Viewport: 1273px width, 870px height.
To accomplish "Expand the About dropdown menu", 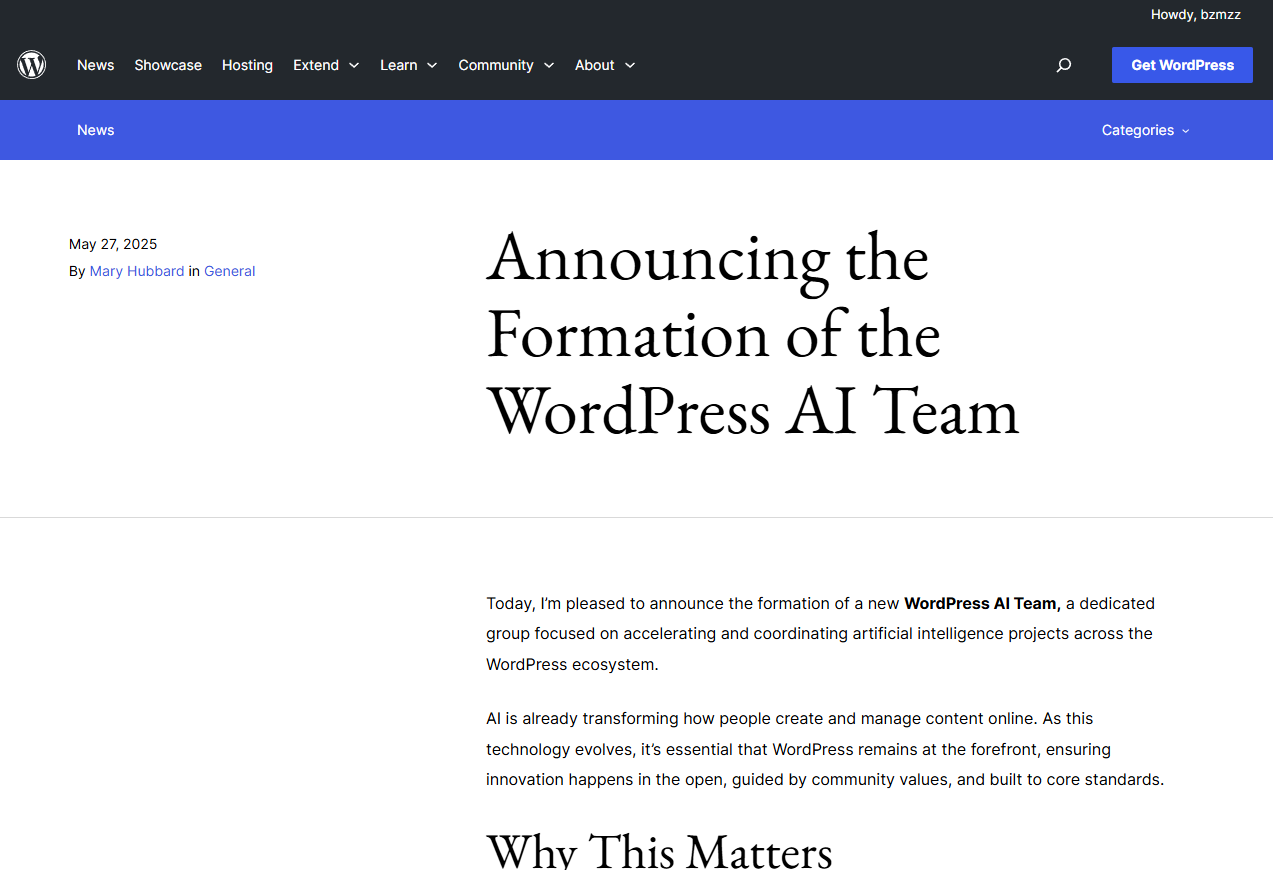I will coord(605,65).
